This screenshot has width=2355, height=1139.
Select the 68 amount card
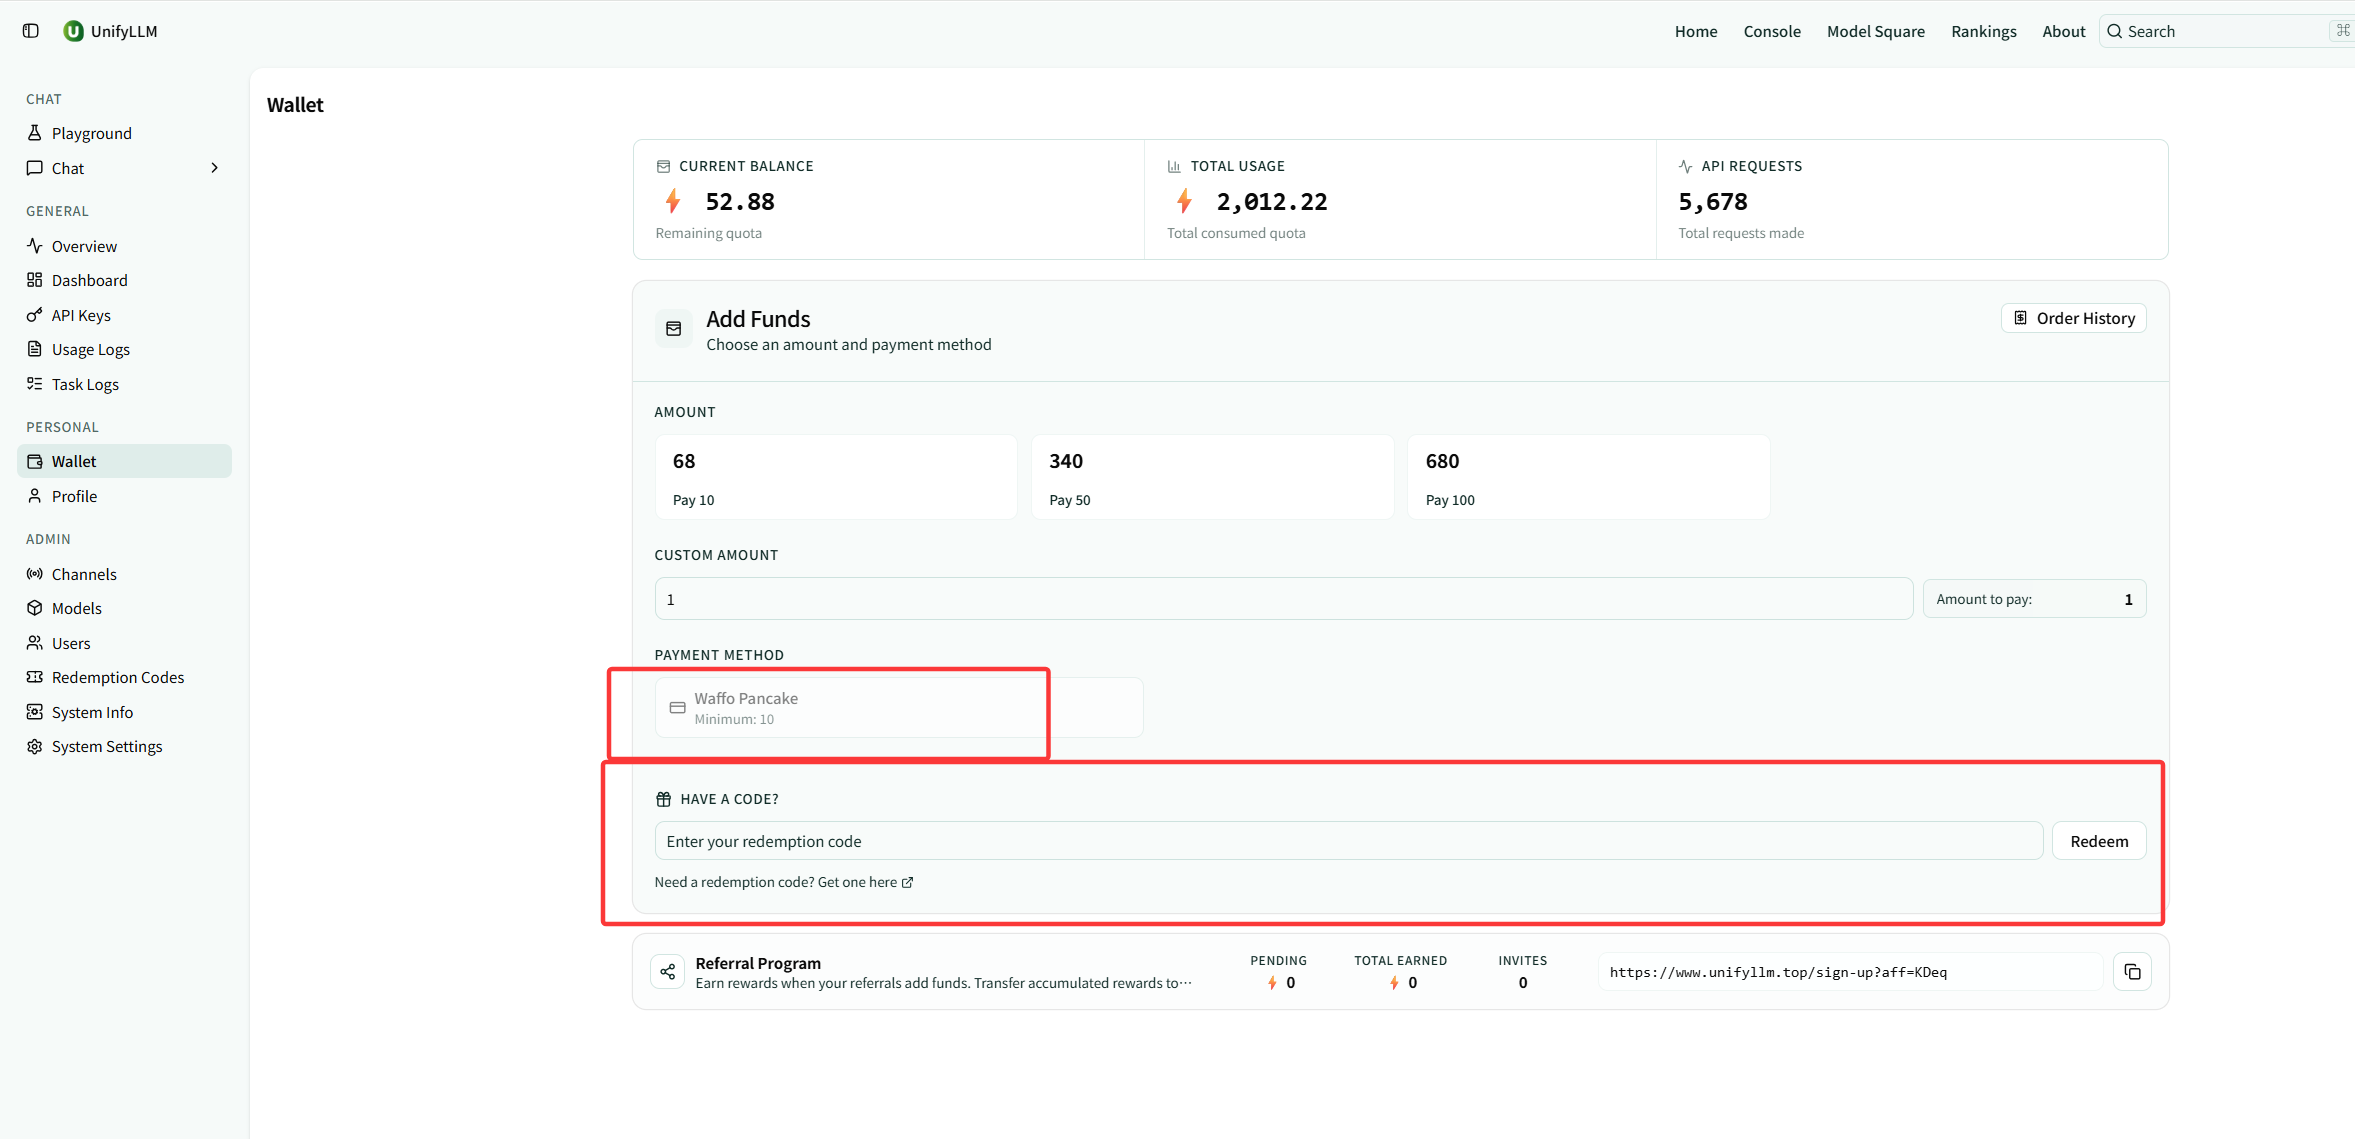[x=836, y=477]
